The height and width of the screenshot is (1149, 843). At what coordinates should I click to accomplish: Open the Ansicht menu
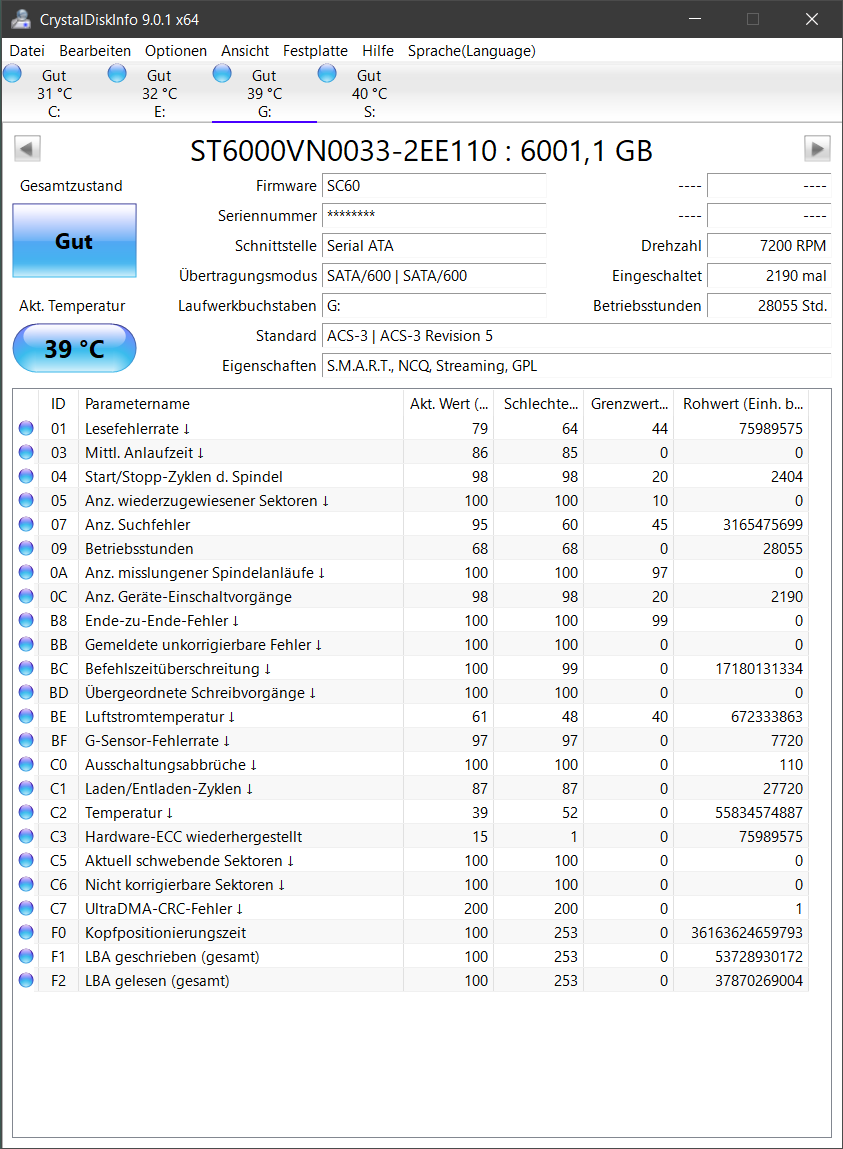pos(245,51)
